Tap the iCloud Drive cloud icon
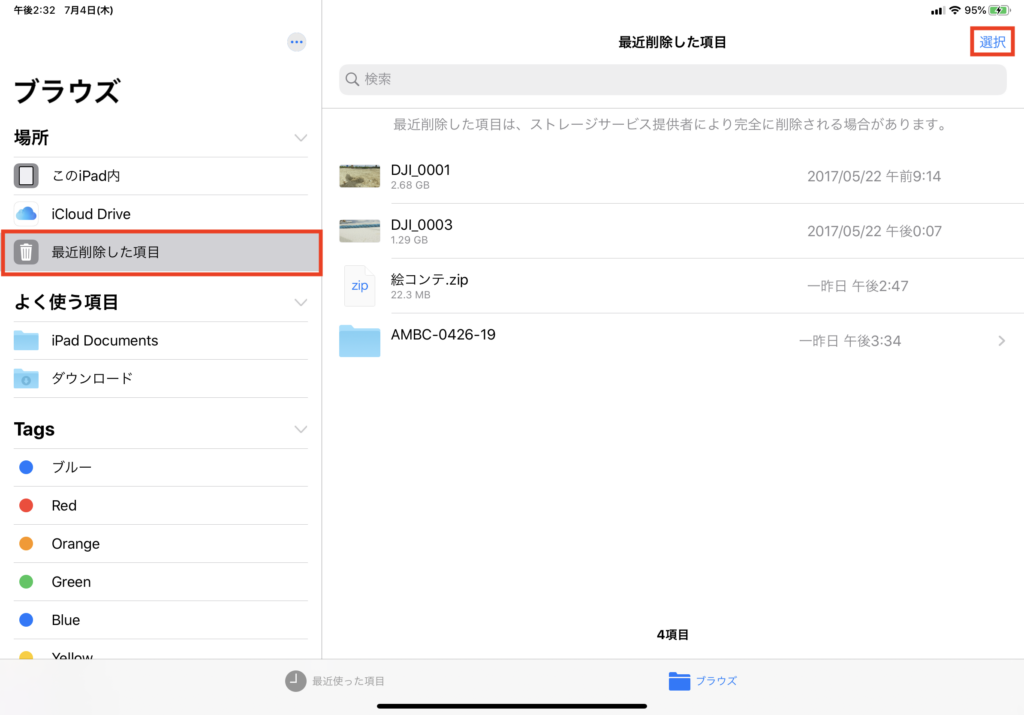Screen dimensions: 1024x715 click(26, 214)
